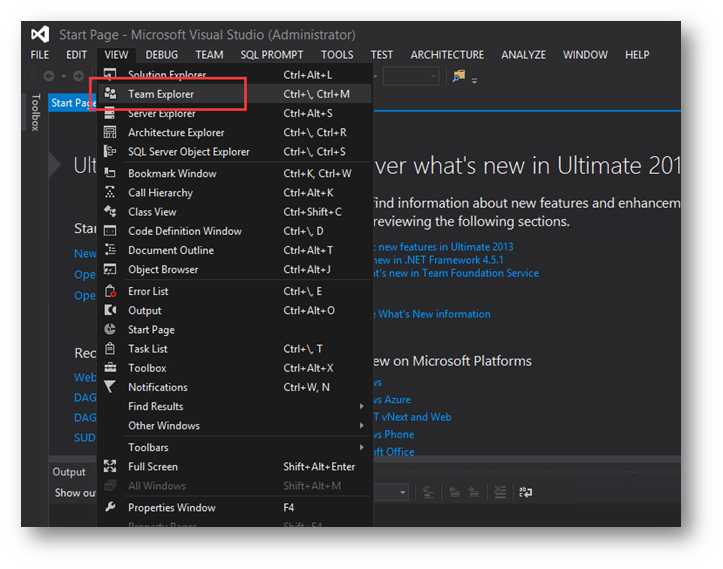Viewport: 723px width, 569px height.
Task: Switch to the Start Page tab
Action: point(72,102)
